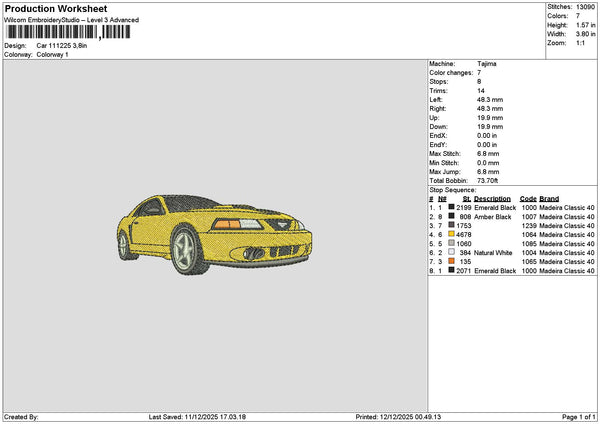The width and height of the screenshot is (600, 424).
Task: Click the Machine value Tajima
Action: point(487,63)
